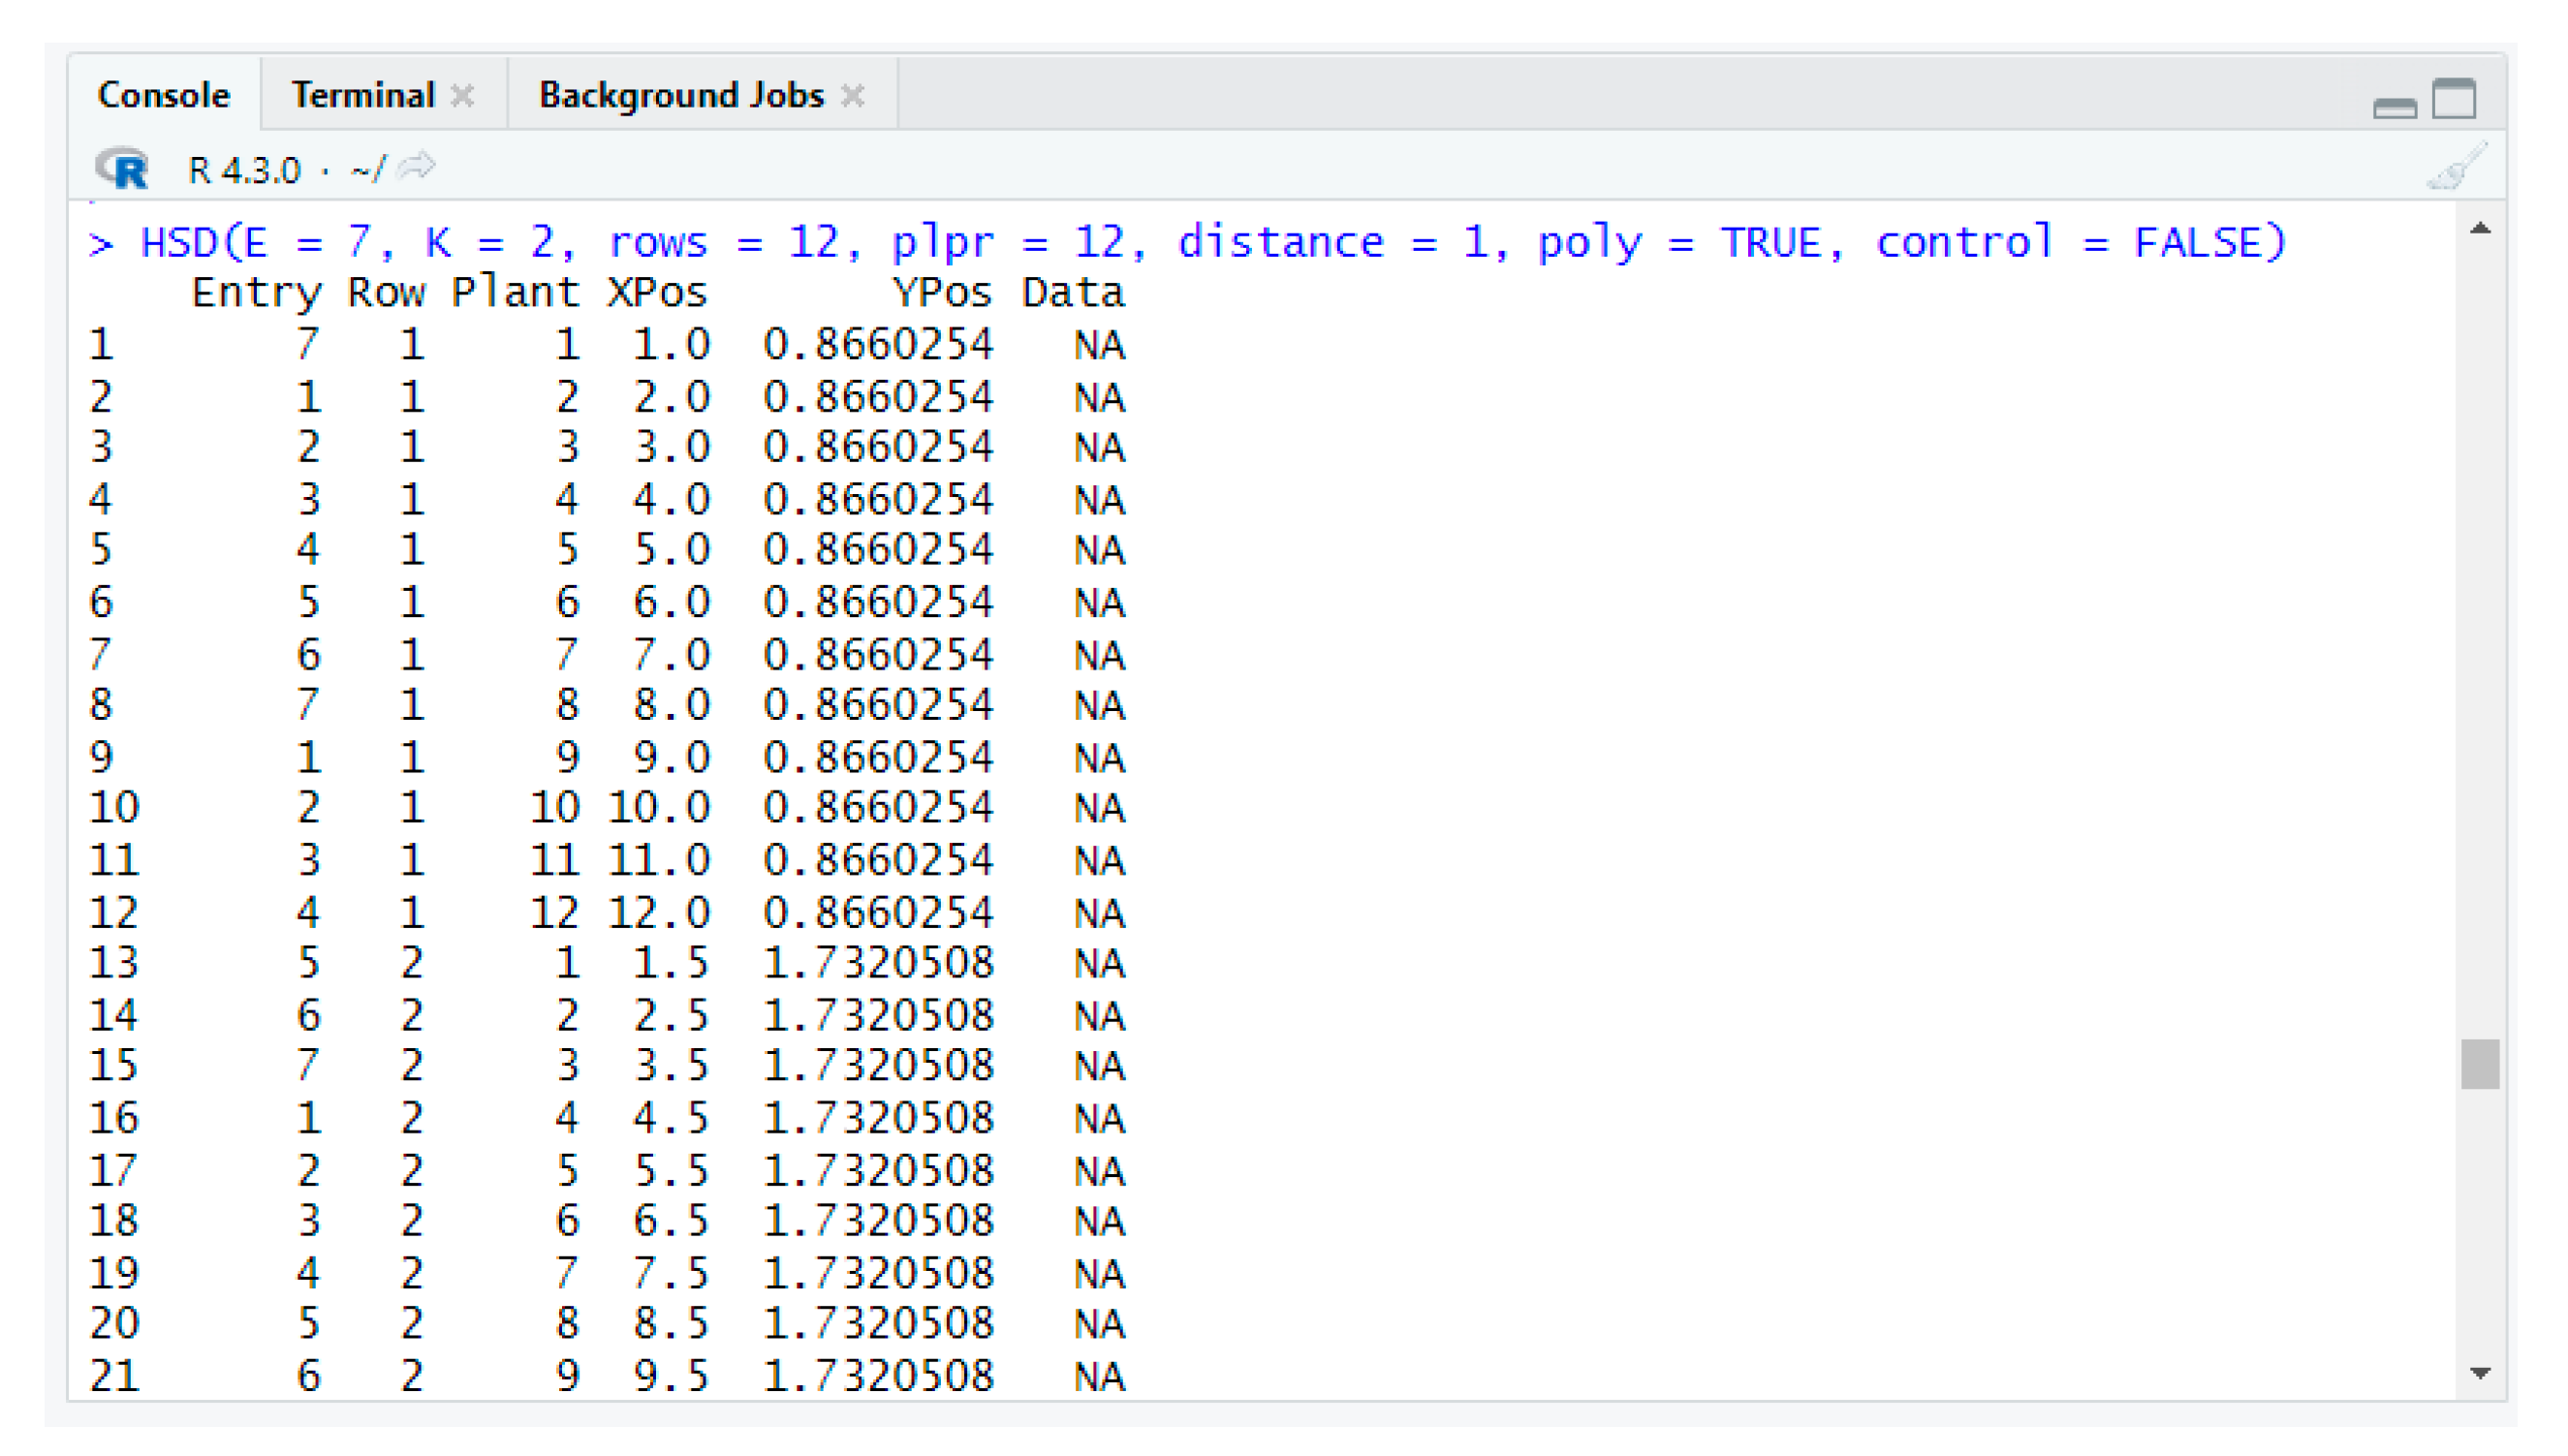This screenshot has height=1456, width=2568.
Task: Click the console scrollbar thumb
Action: [x=2480, y=1064]
